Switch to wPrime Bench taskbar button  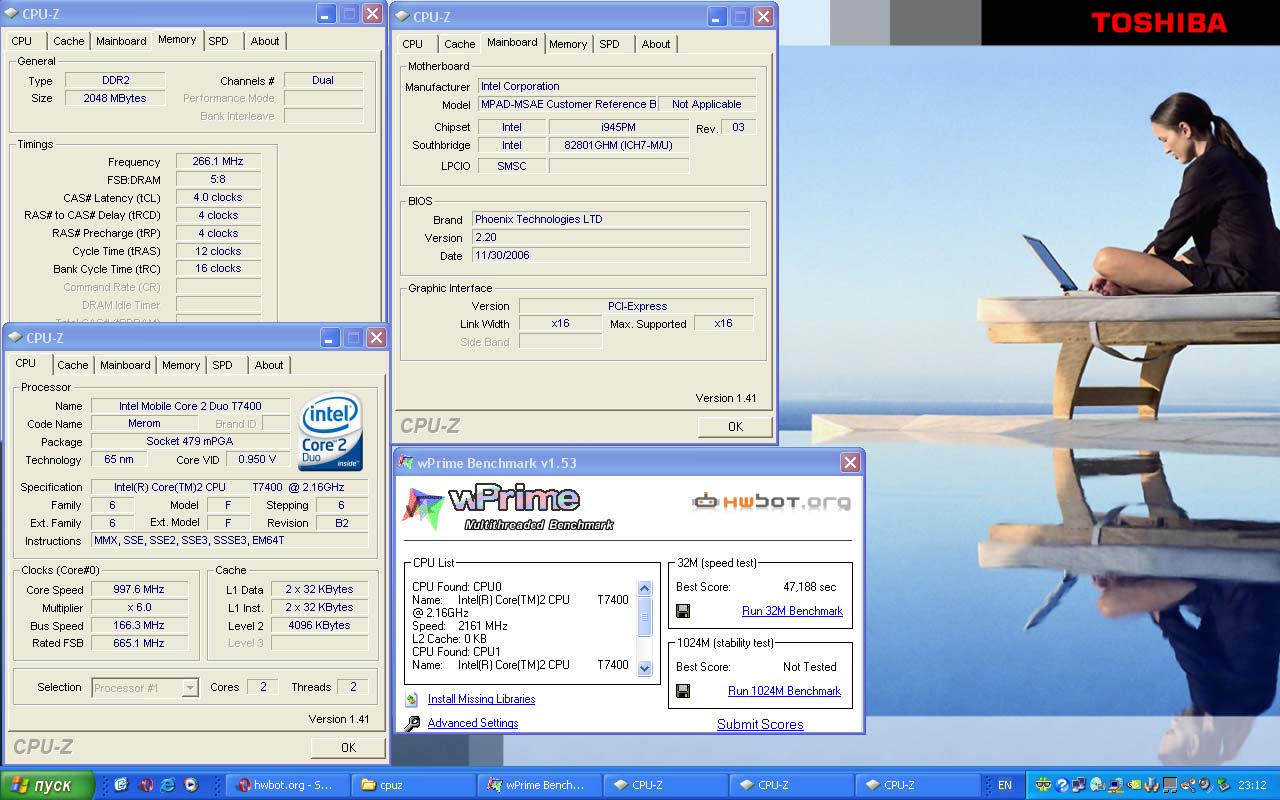[x=541, y=785]
